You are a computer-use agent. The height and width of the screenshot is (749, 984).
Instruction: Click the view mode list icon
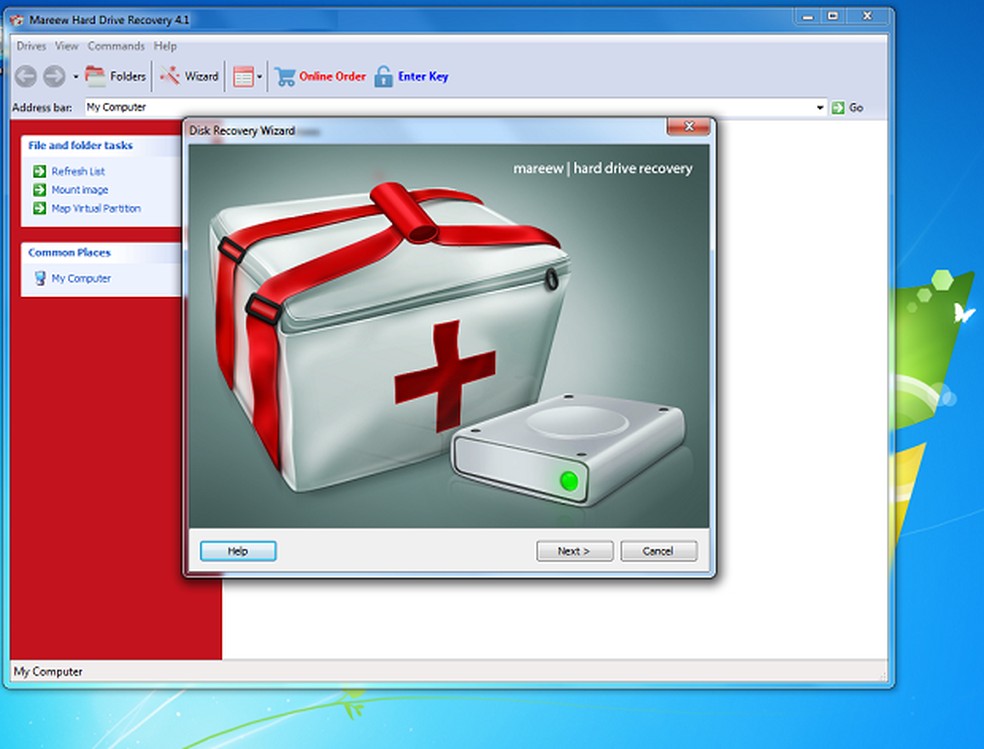[243, 77]
